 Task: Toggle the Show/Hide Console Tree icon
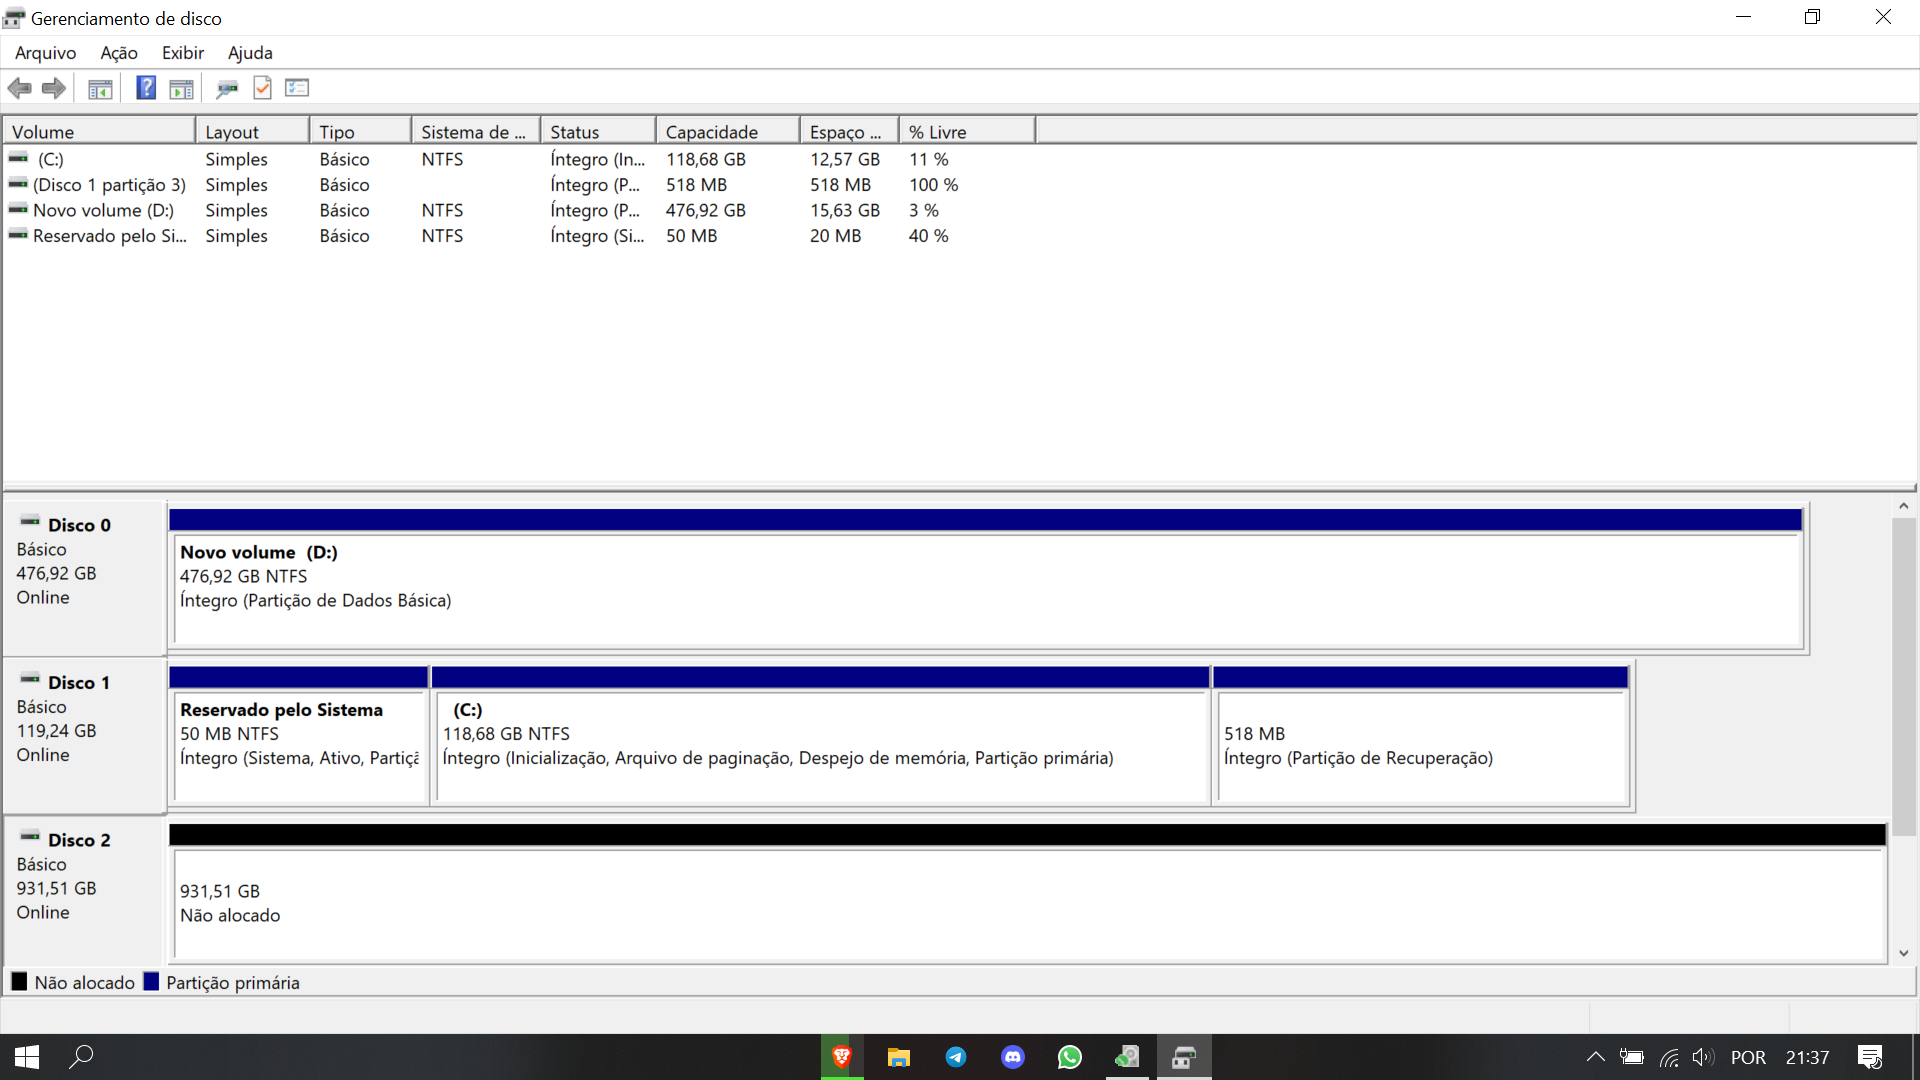(x=100, y=89)
